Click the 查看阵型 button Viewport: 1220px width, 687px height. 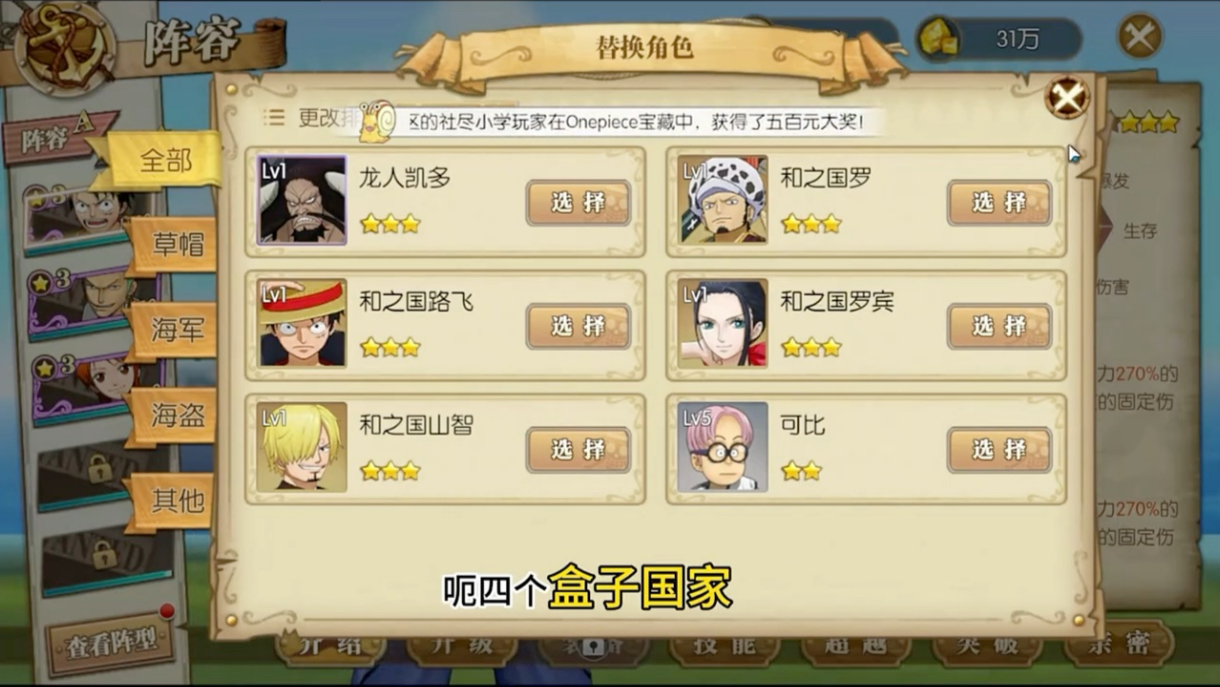(x=111, y=642)
